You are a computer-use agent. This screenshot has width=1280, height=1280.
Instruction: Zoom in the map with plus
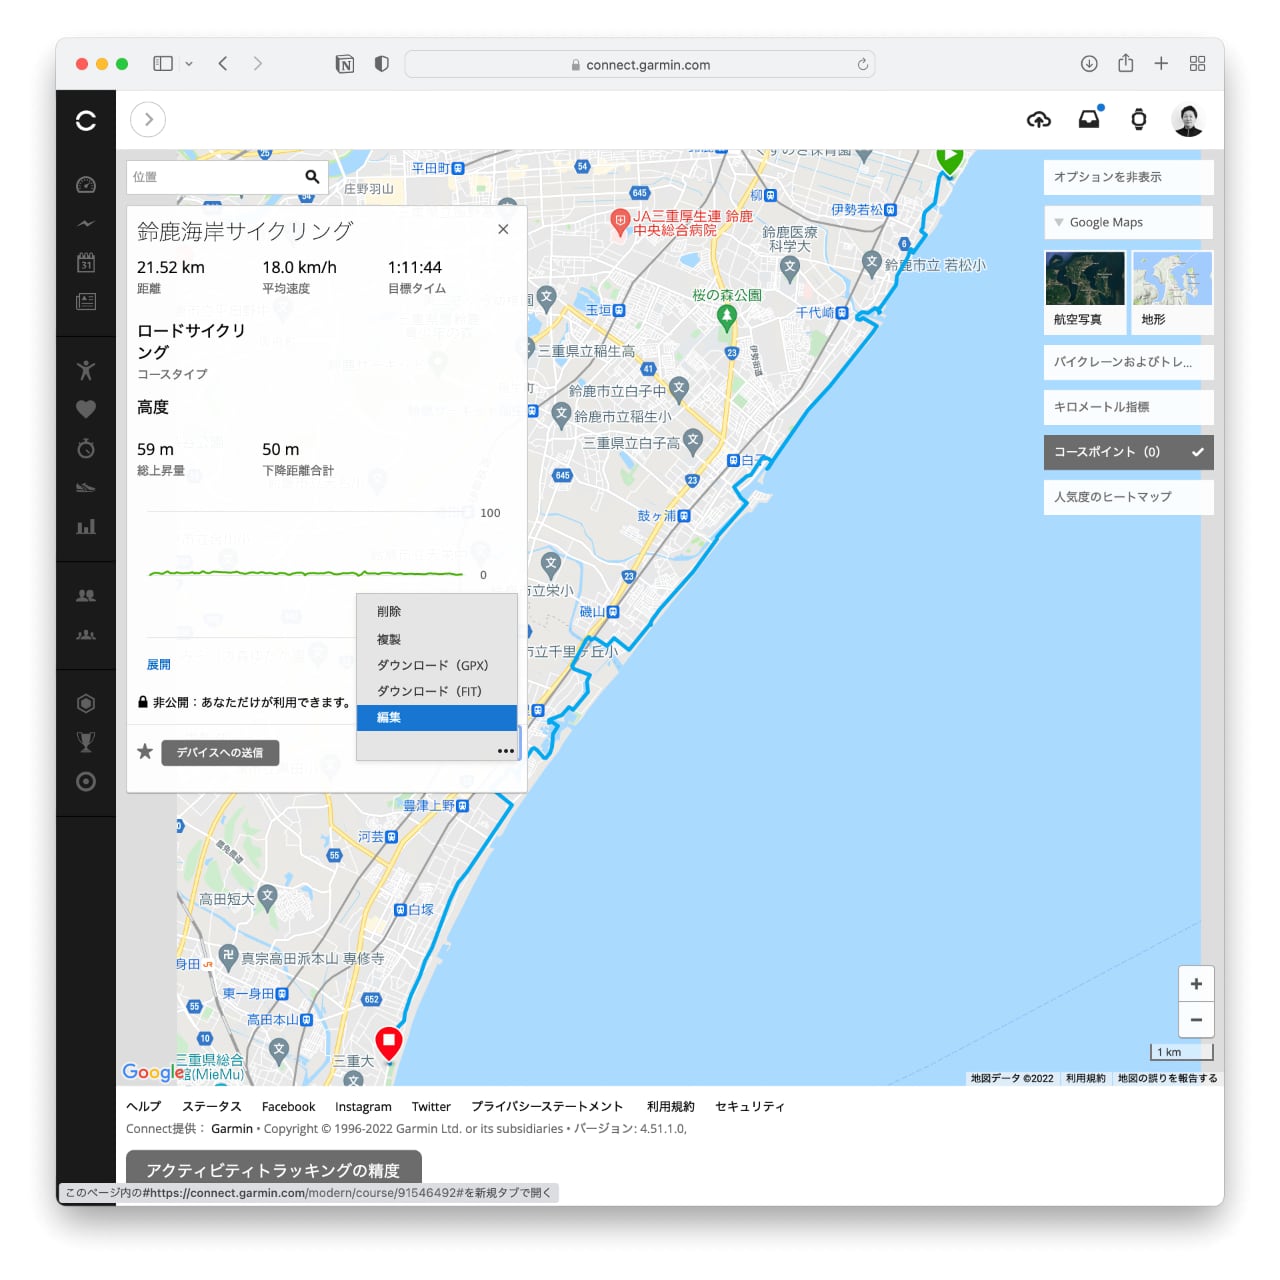[1196, 984]
